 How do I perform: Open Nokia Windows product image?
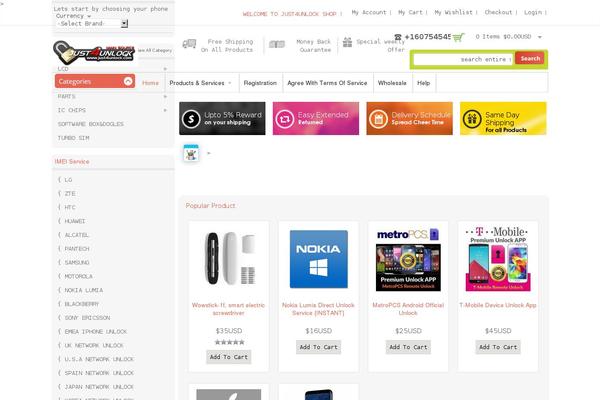coord(319,259)
